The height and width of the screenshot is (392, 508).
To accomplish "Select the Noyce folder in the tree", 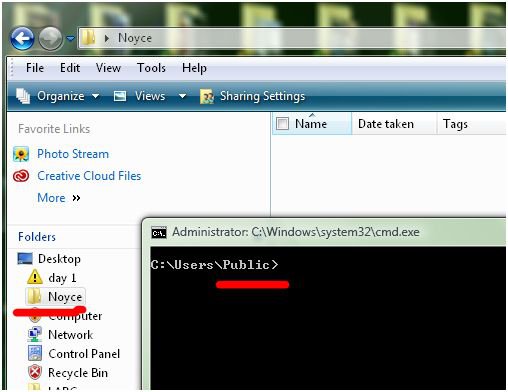I will tap(65, 297).
